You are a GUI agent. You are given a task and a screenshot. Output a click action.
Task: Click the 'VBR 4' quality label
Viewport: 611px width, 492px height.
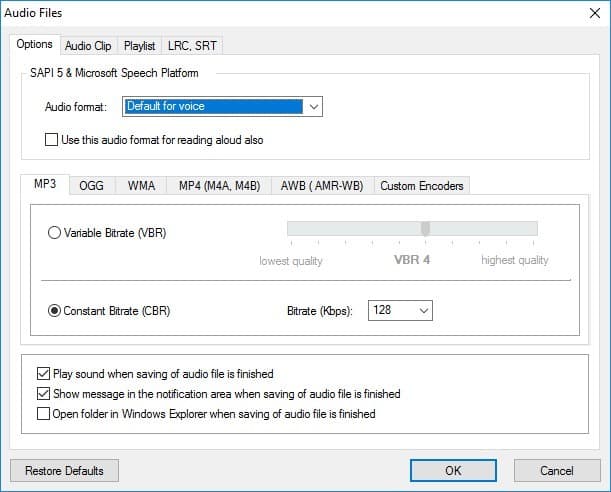click(x=412, y=259)
